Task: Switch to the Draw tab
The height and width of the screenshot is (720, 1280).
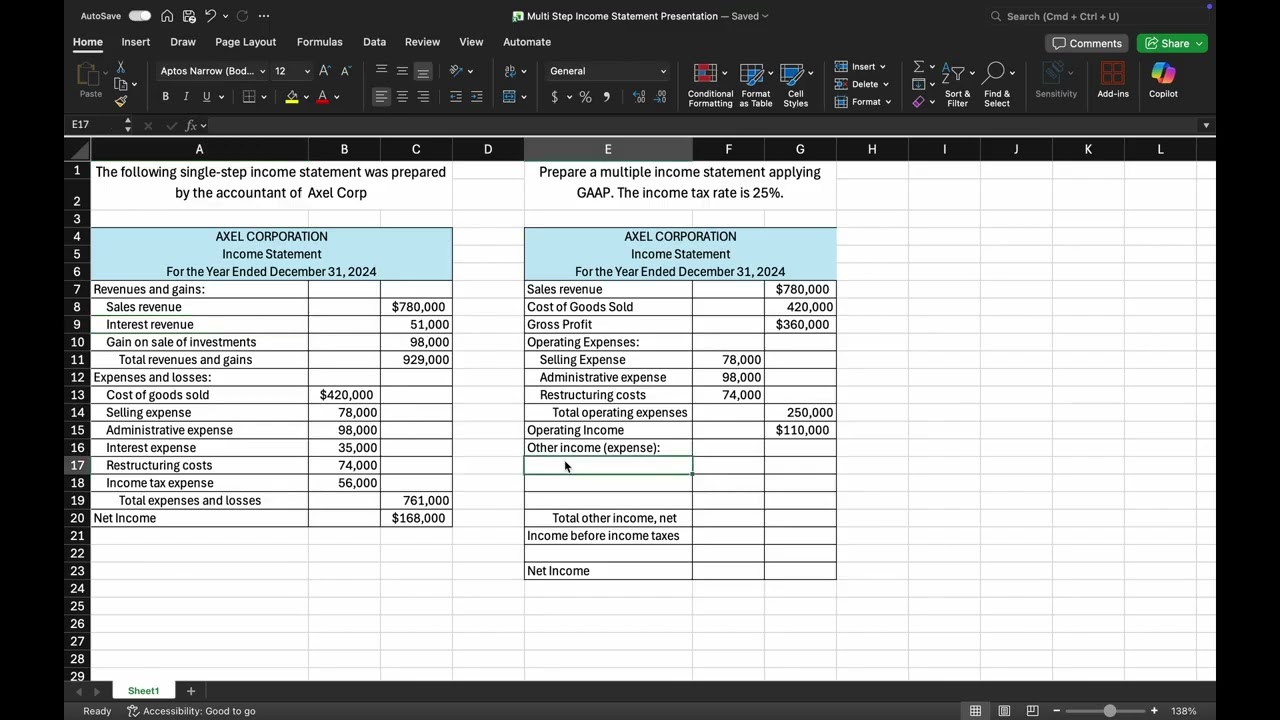Action: click(183, 42)
